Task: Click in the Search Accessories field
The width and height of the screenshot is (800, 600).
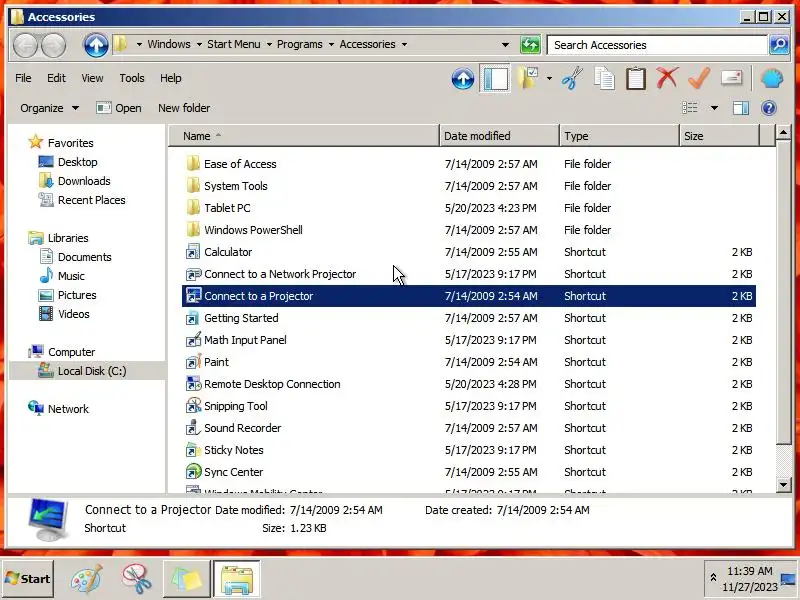Action: (657, 45)
